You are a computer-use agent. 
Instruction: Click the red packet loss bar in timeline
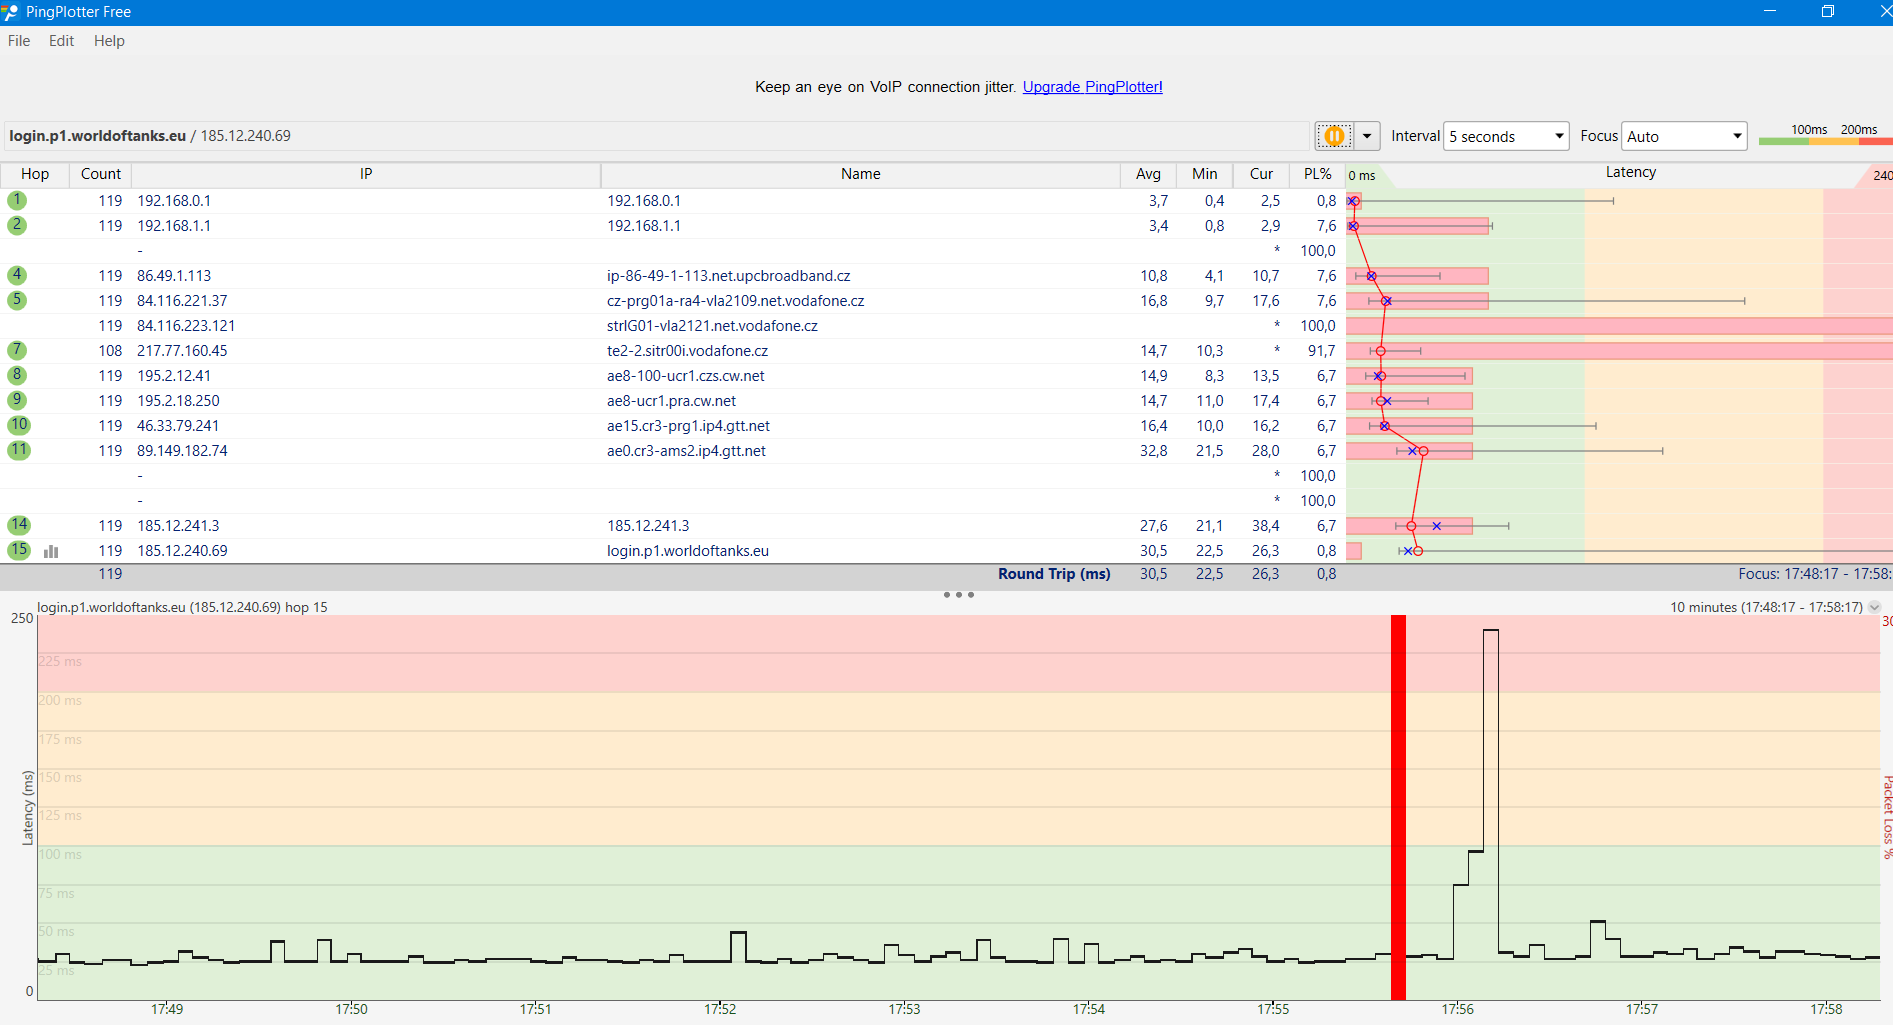[1398, 807]
